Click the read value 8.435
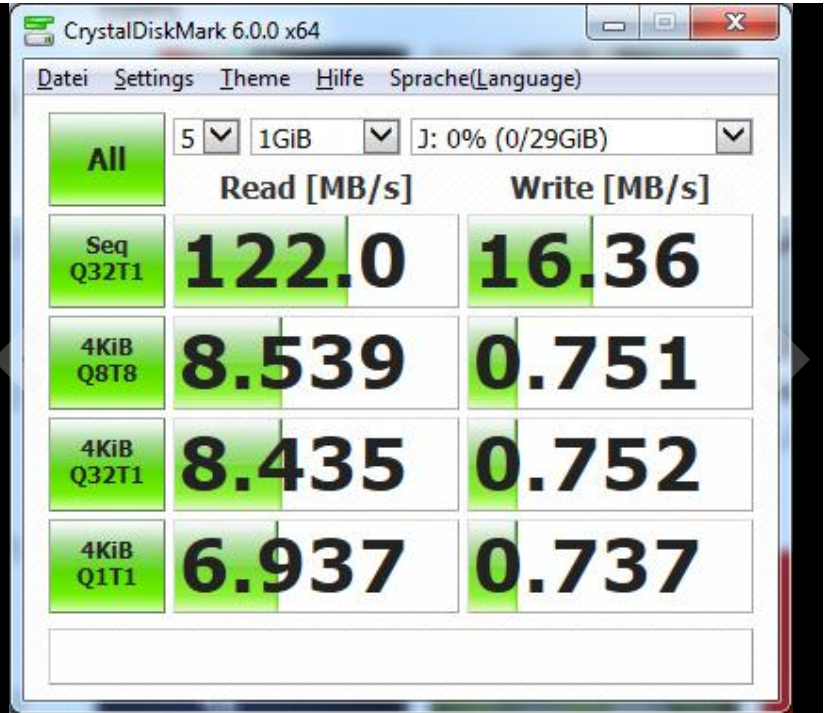The width and height of the screenshot is (825, 713). pyautogui.click(x=316, y=464)
